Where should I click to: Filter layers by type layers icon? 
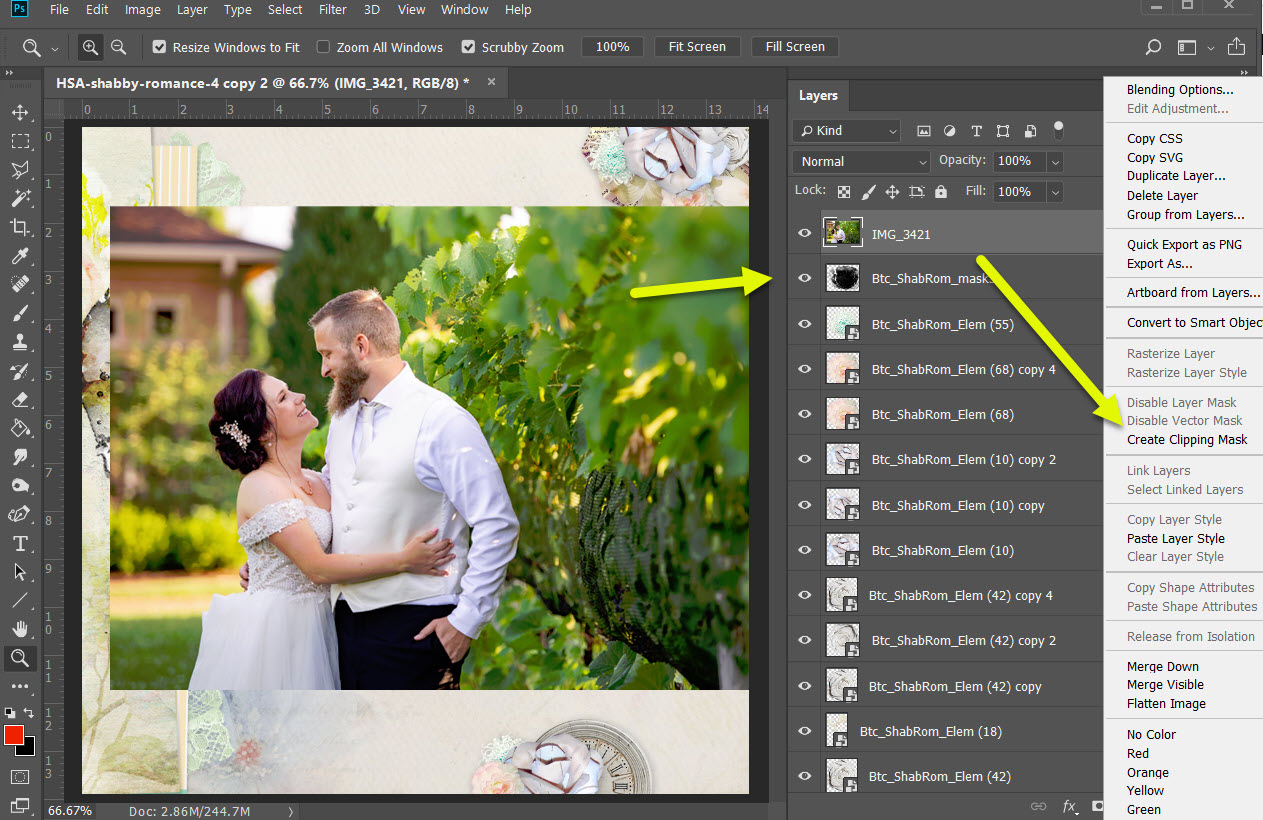click(976, 131)
